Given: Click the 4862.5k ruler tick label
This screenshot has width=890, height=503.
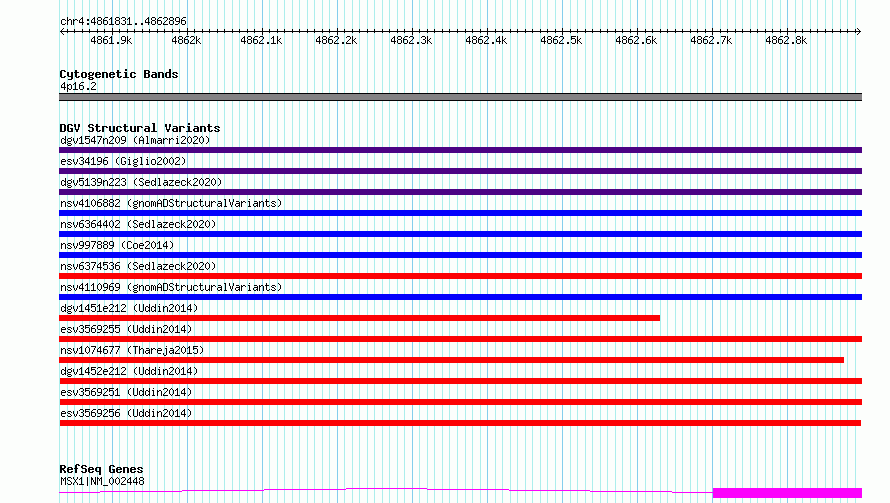Looking at the screenshot, I should coord(561,40).
